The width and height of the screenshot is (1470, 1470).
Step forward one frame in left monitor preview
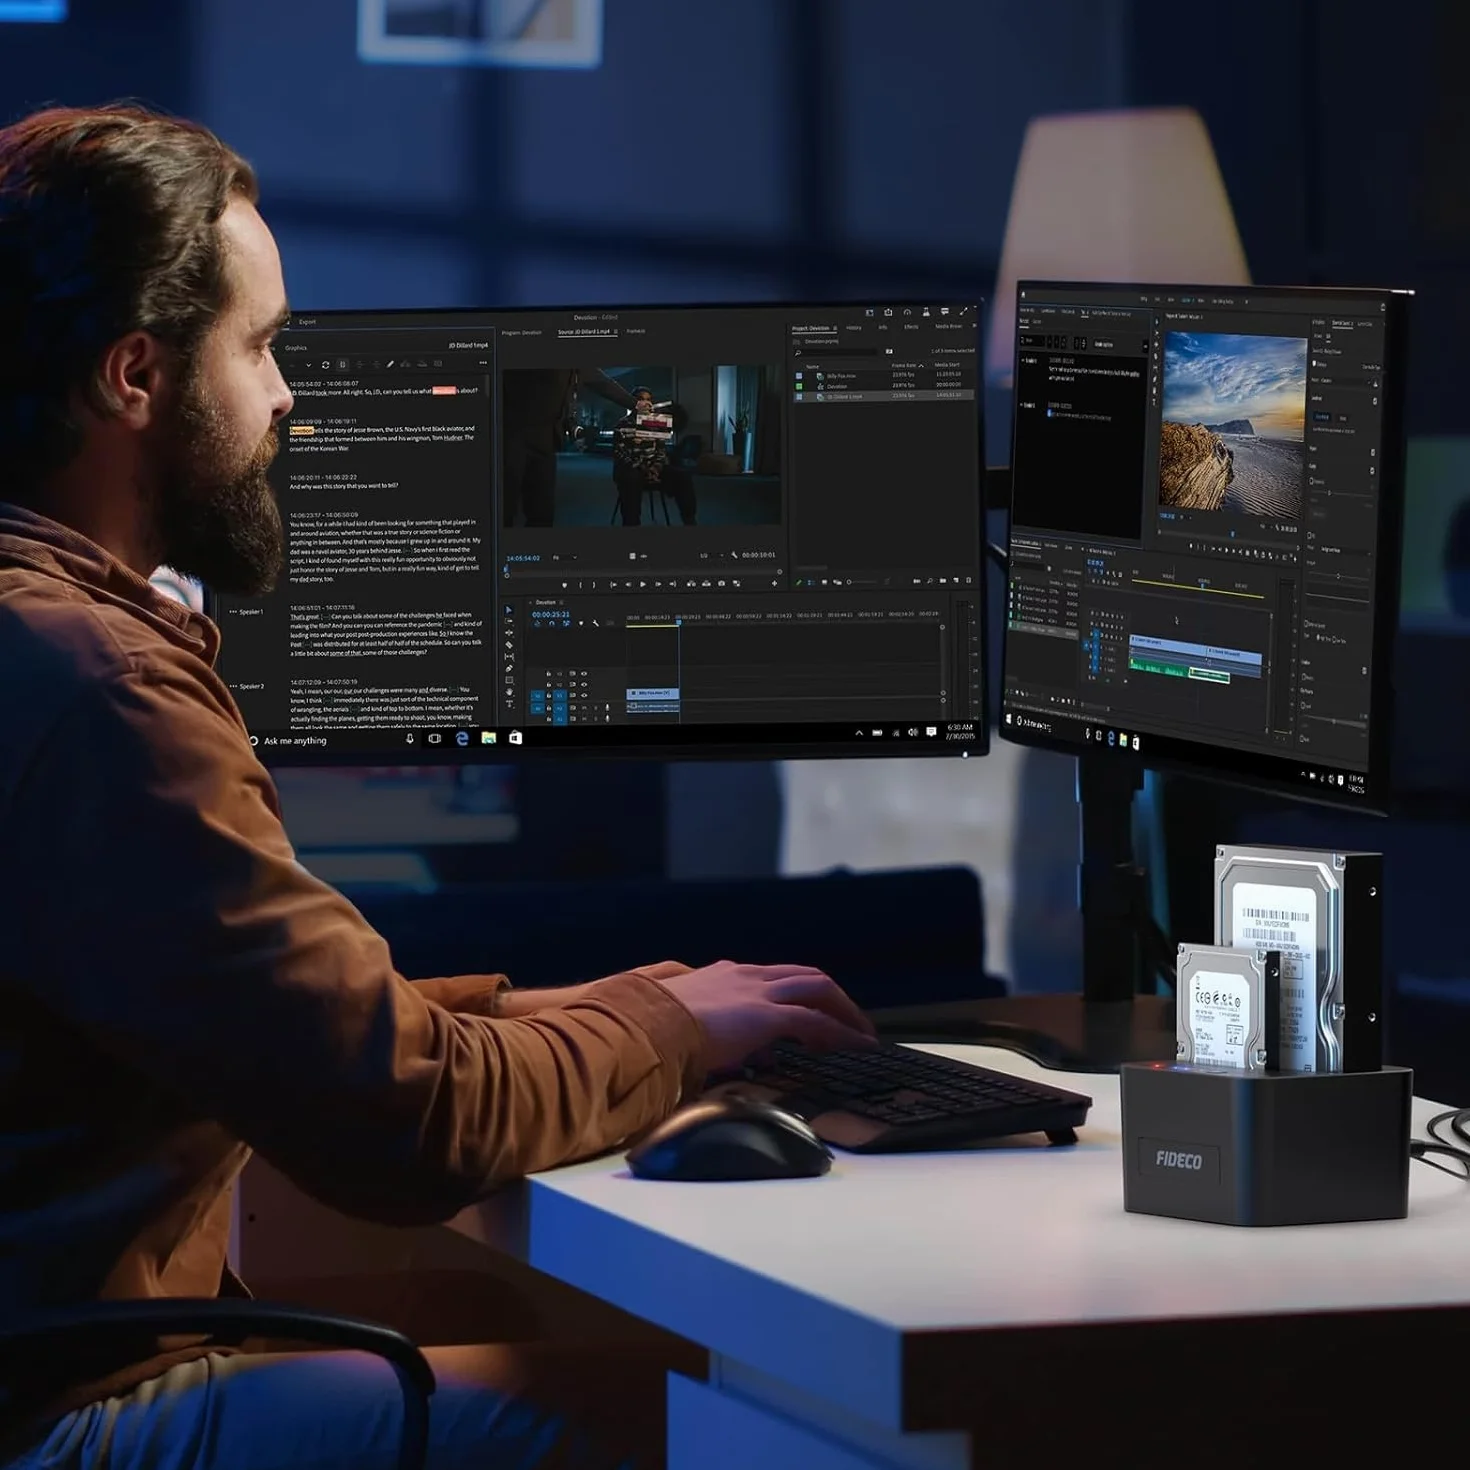click(657, 584)
